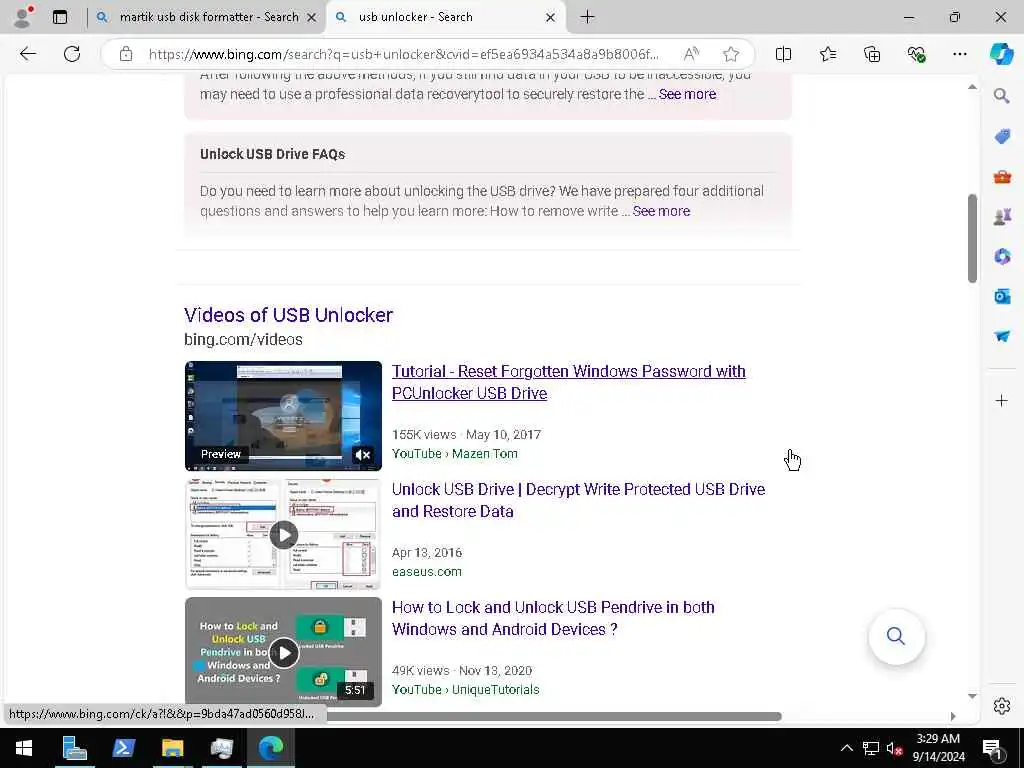
Task: Open sidebar Outlook icon
Action: 1002,296
